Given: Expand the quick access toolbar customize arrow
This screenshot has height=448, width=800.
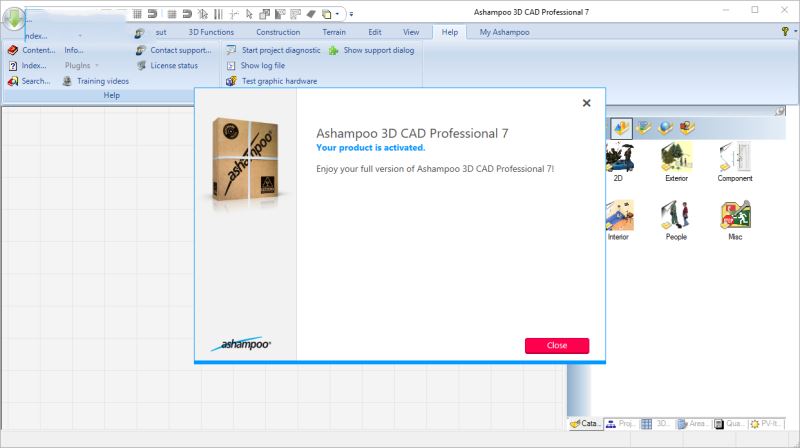Looking at the screenshot, I should (351, 14).
